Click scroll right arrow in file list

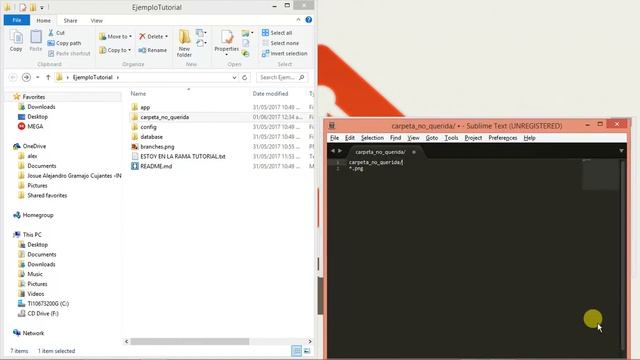pos(310,341)
